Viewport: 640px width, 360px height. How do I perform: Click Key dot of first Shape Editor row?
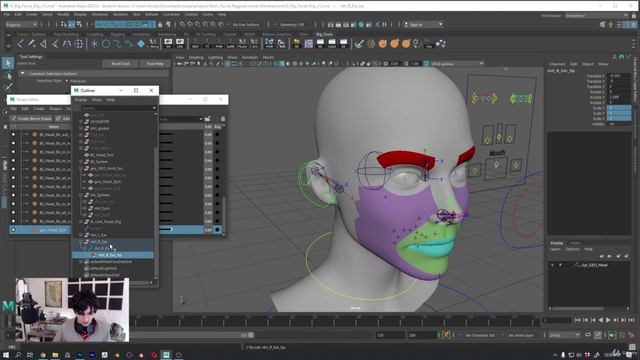(x=217, y=134)
